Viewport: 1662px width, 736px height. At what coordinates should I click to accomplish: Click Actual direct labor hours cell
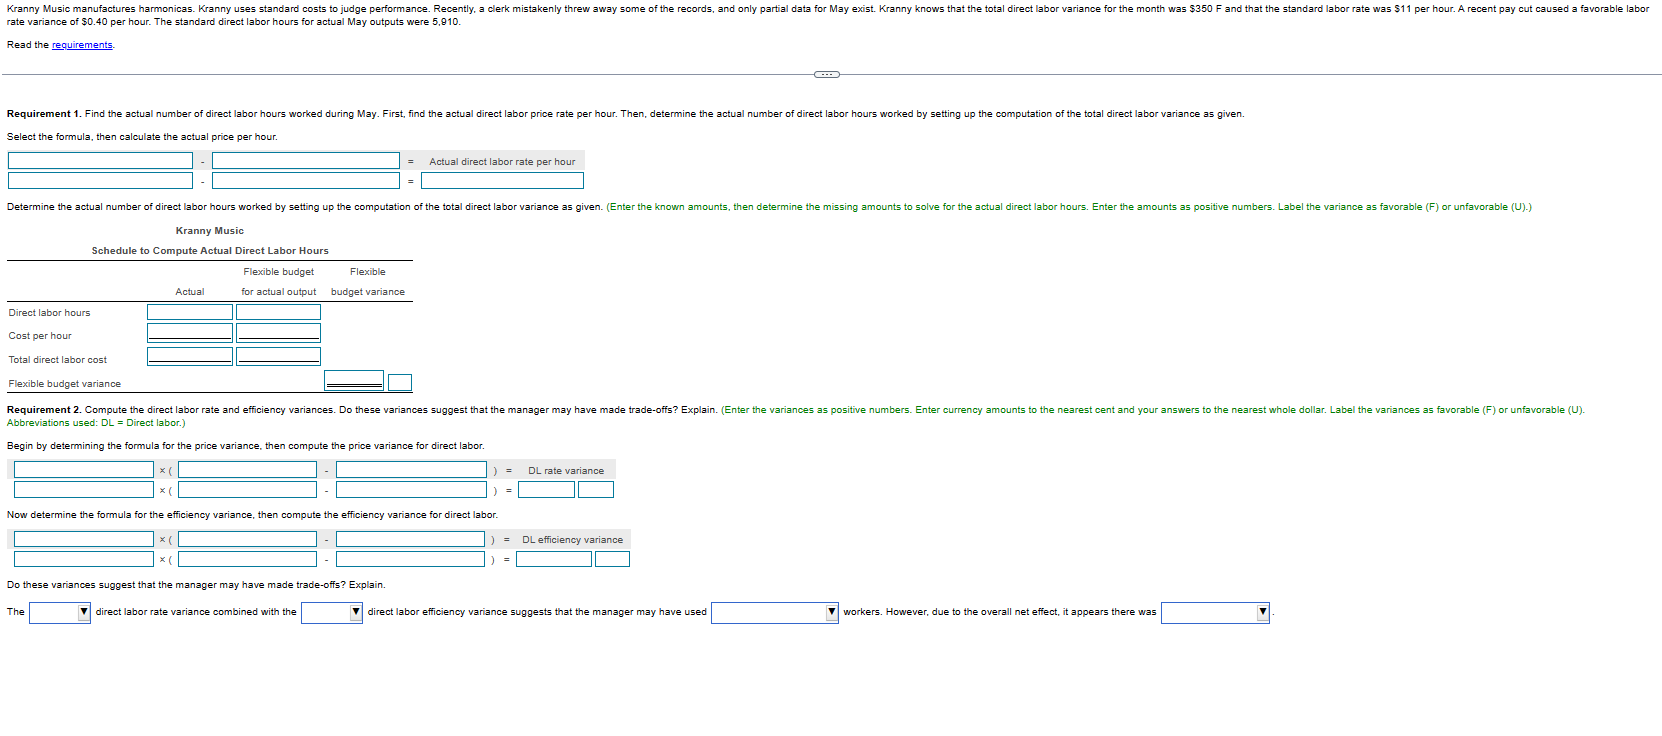190,312
